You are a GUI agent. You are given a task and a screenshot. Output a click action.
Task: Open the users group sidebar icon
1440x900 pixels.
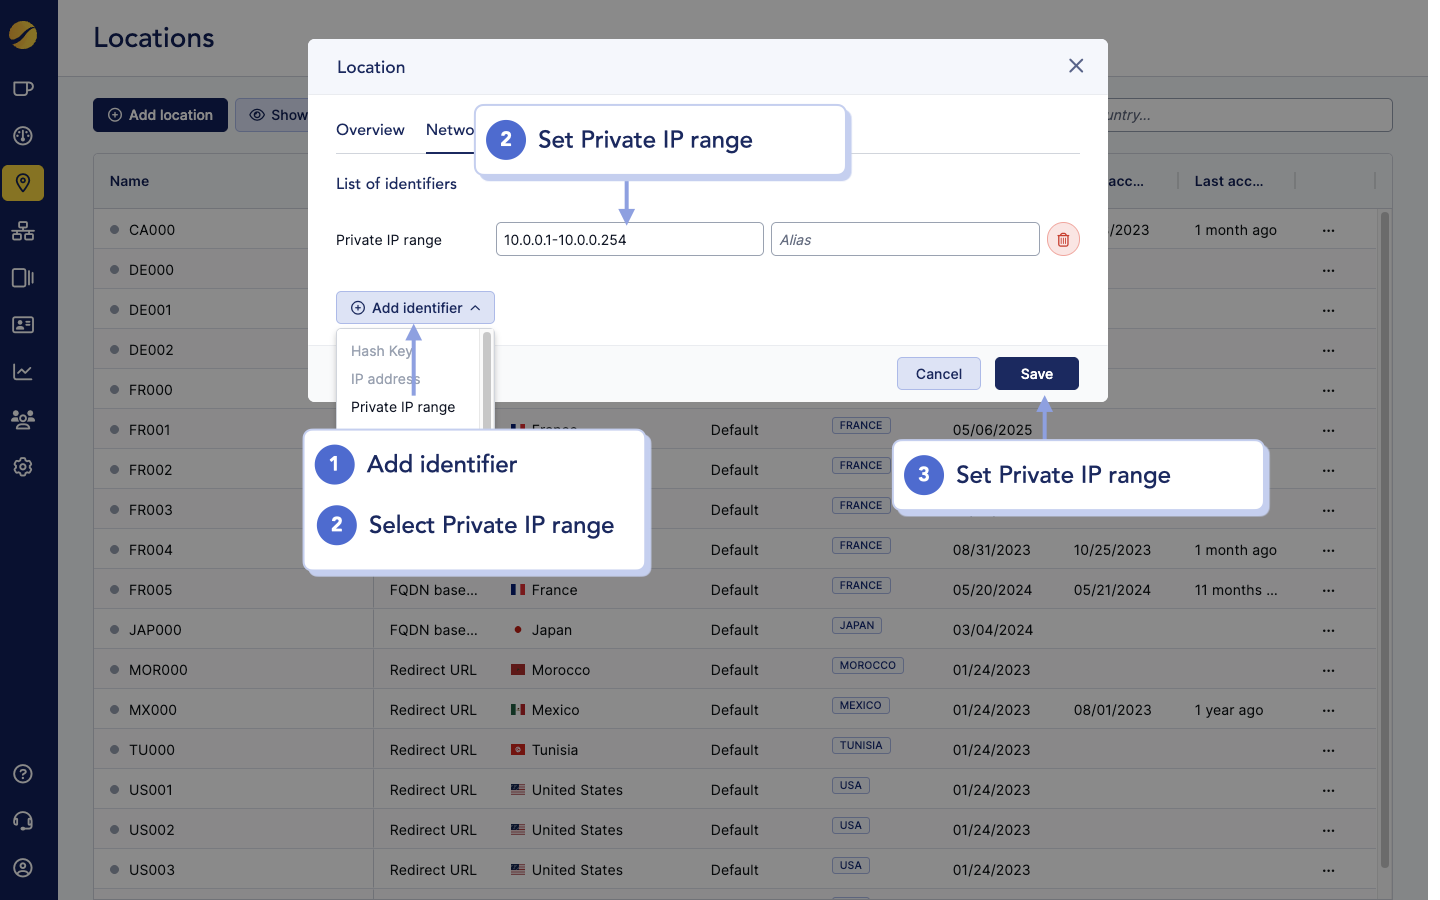point(23,419)
